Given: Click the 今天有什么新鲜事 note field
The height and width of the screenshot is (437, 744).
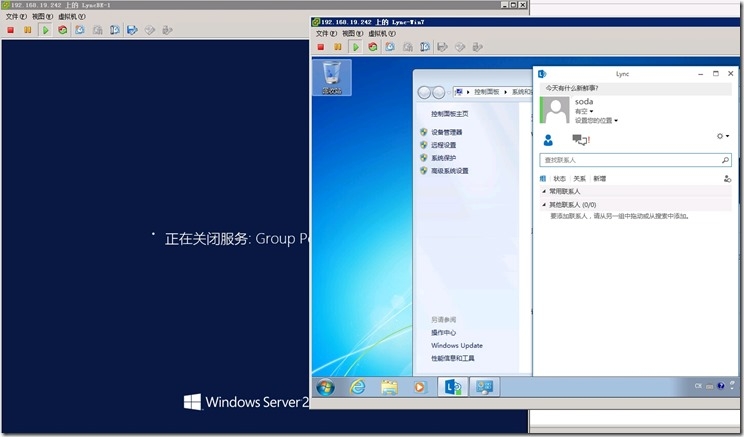Looking at the screenshot, I should [x=635, y=88].
